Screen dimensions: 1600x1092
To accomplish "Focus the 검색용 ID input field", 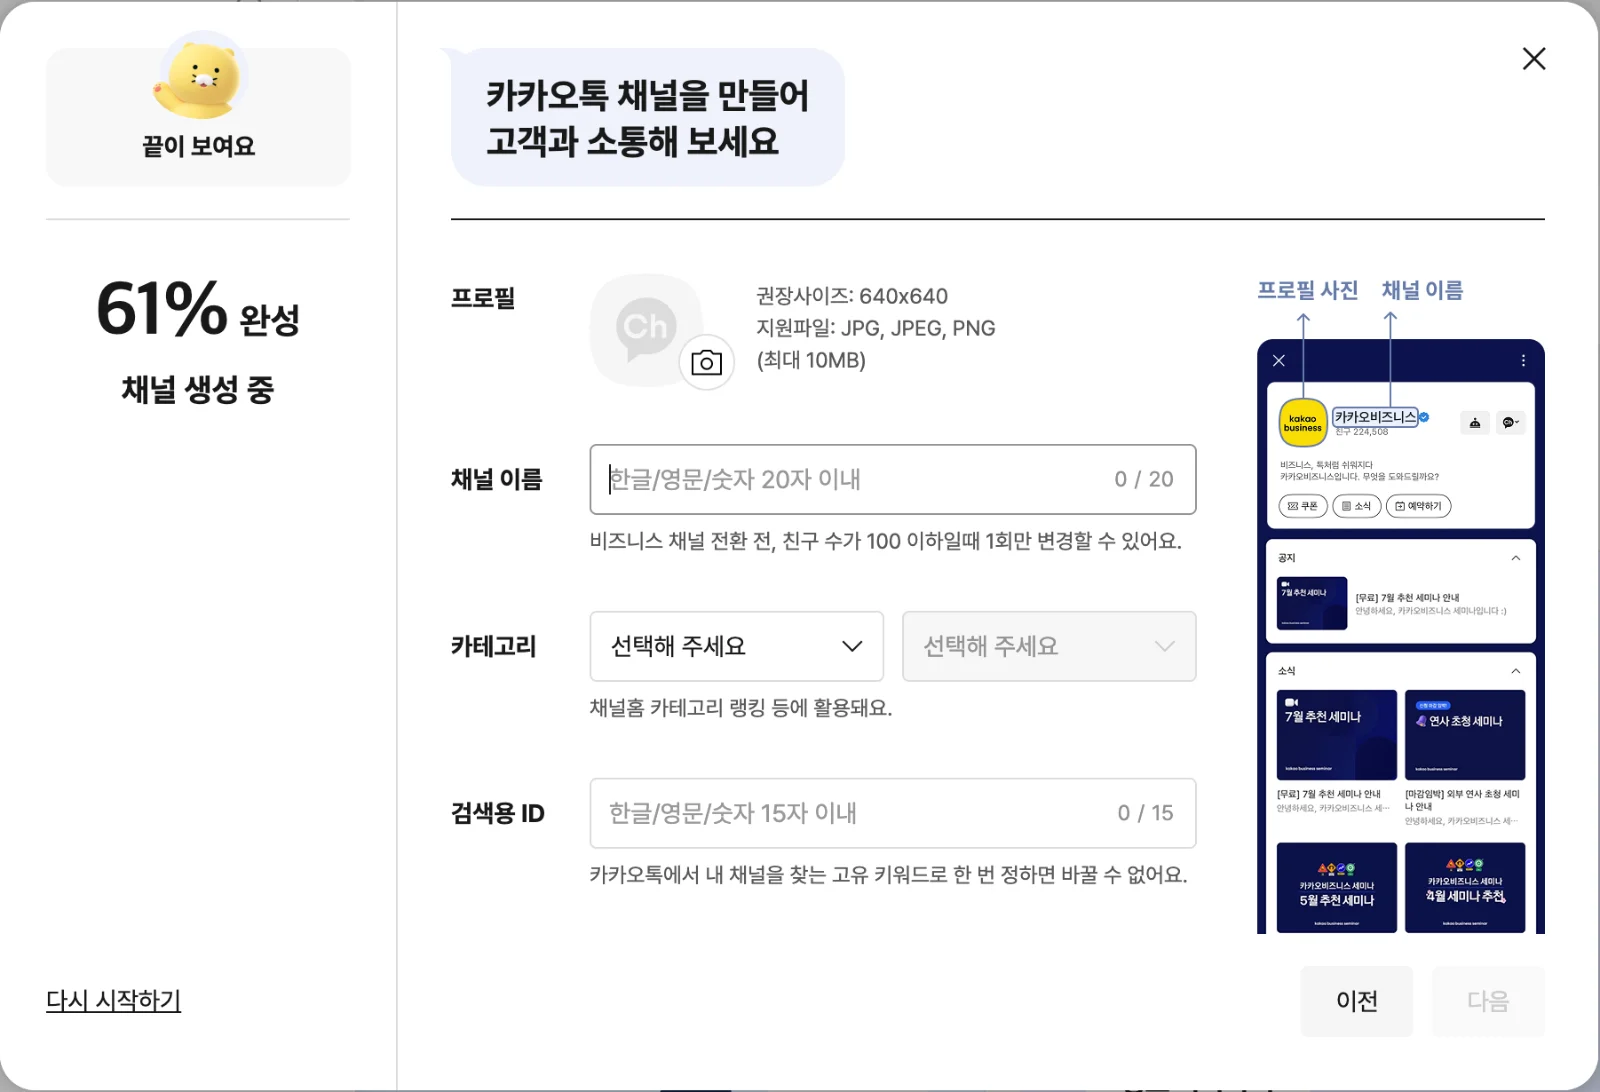I will 893,813.
